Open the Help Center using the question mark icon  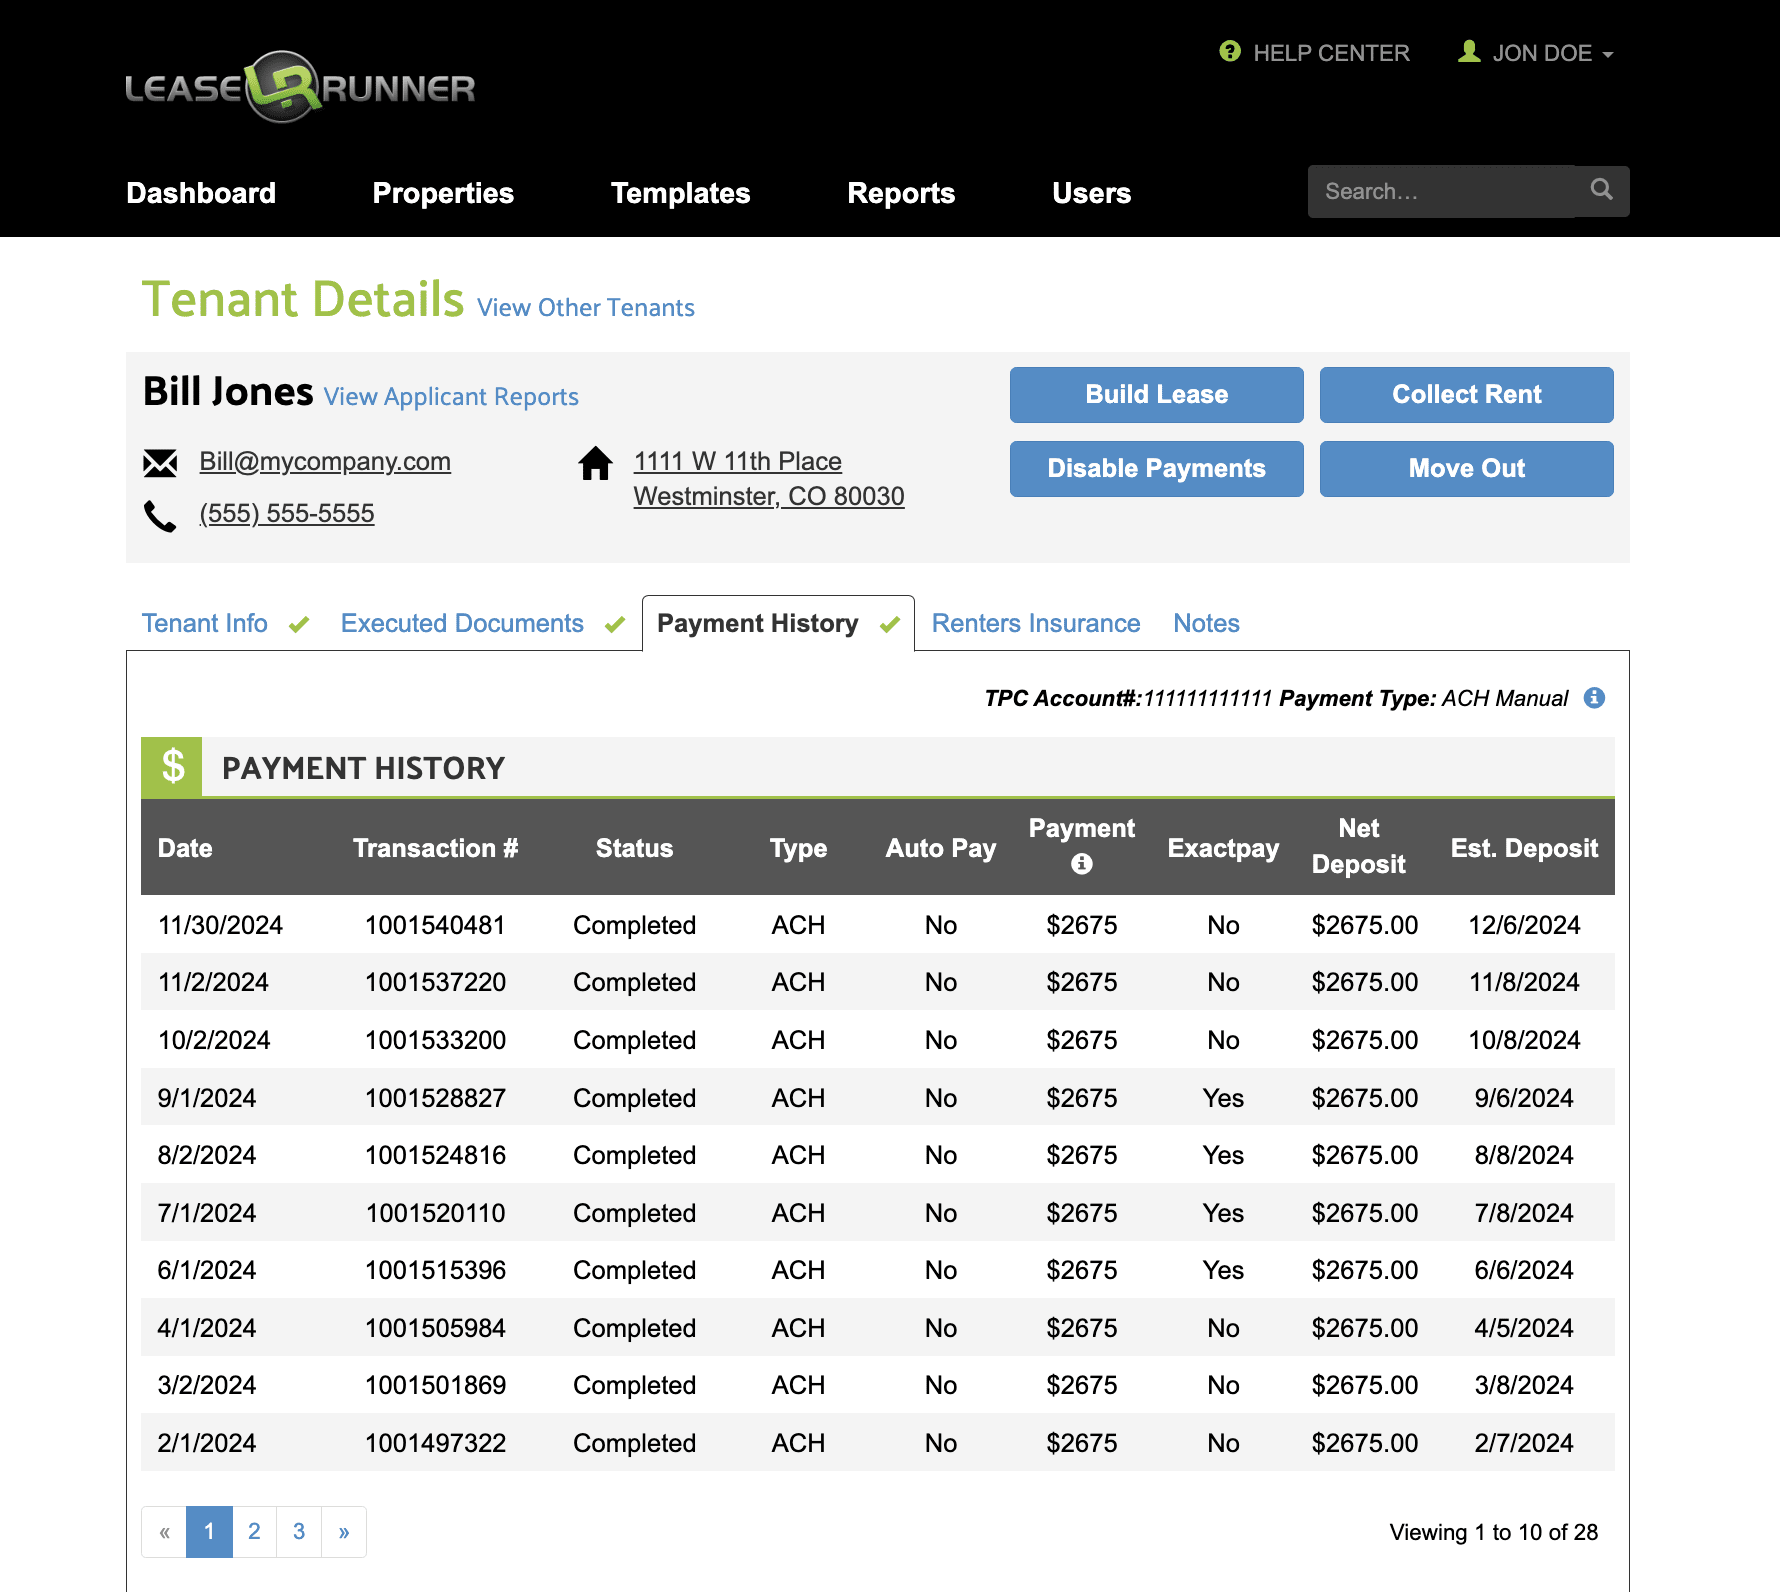(1228, 53)
